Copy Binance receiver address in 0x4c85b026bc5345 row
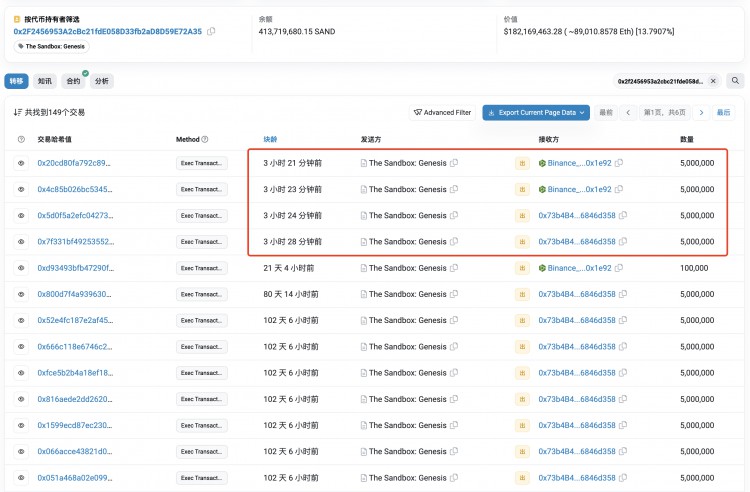Image resolution: width=750 pixels, height=492 pixels. coord(619,189)
